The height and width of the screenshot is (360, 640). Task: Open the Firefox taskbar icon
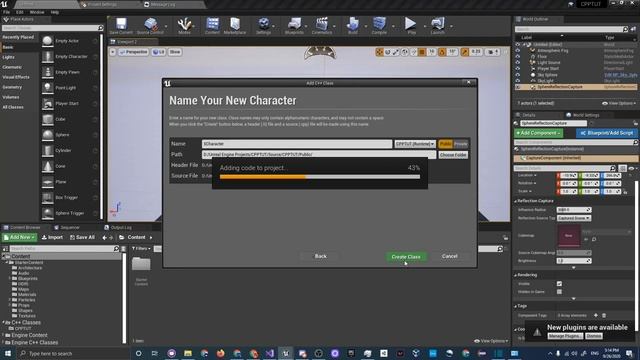[x=220, y=353]
